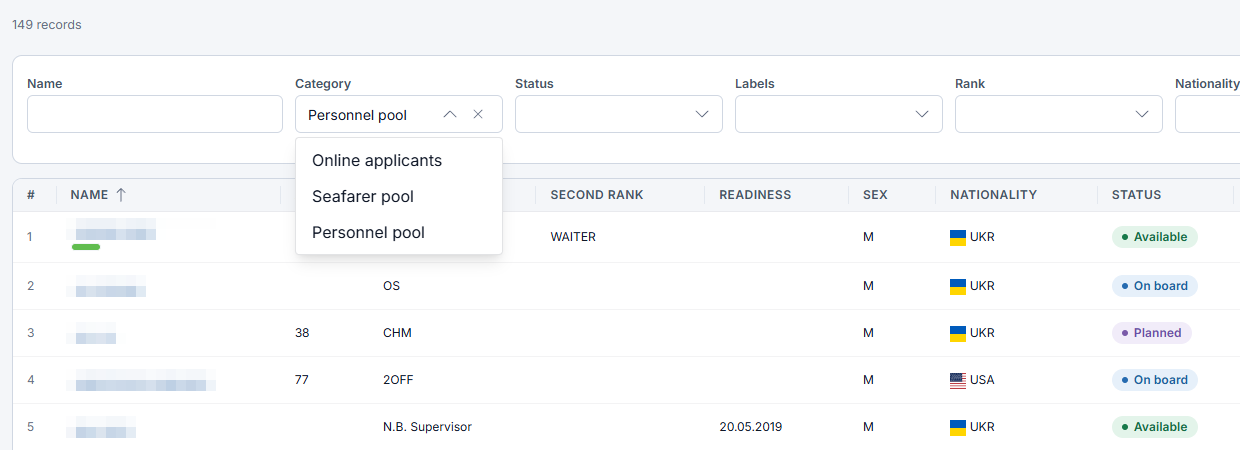Click the READINESS column header
The height and width of the screenshot is (450, 1240).
pos(755,195)
